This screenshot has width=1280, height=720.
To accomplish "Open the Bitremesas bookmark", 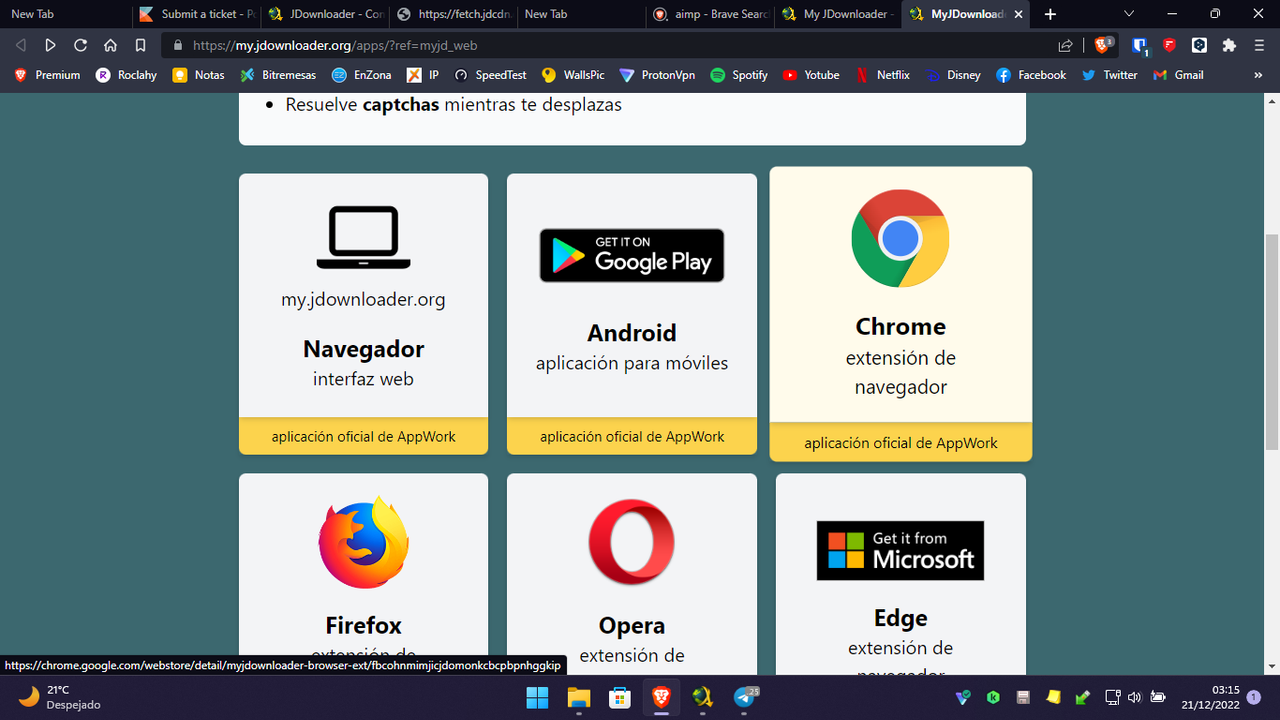I will point(277,75).
